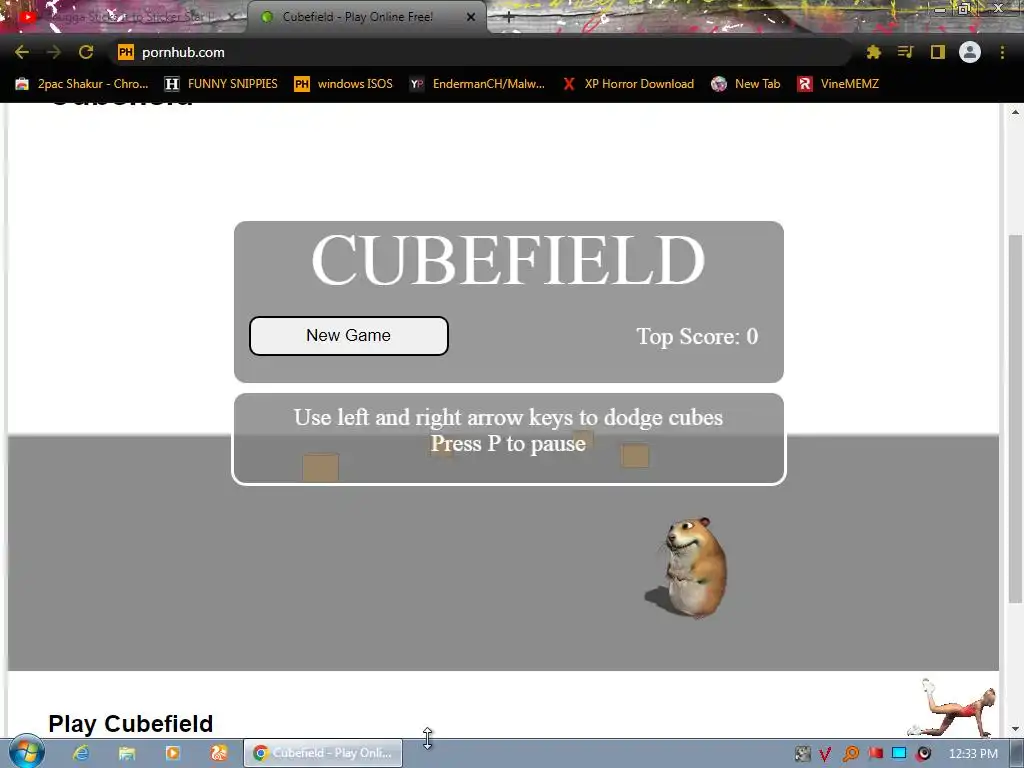Click the Top Score: 0 label
This screenshot has width=1024, height=768.
[x=697, y=336]
